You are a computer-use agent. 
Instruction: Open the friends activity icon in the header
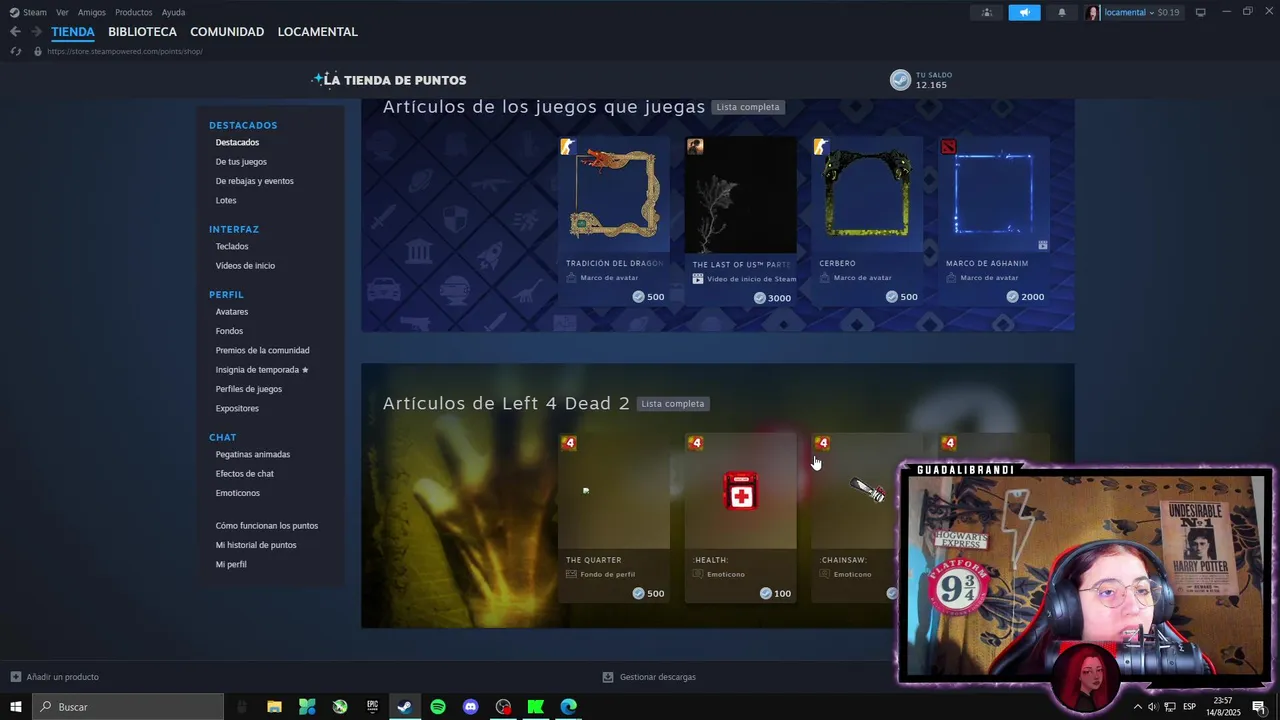click(987, 12)
